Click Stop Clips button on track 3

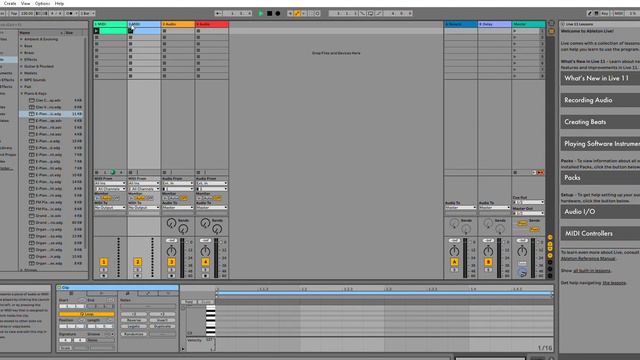click(x=164, y=173)
